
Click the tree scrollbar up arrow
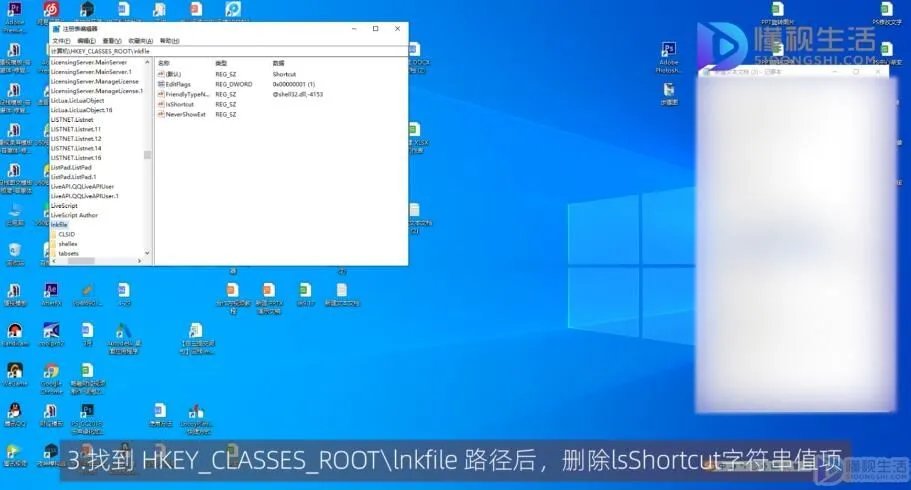(147, 62)
